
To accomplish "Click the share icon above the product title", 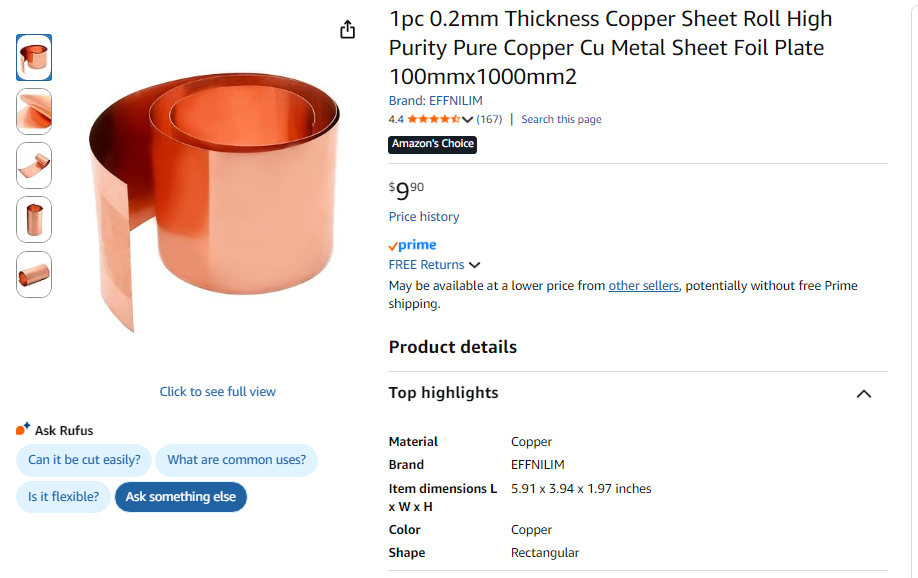I will tap(347, 30).
